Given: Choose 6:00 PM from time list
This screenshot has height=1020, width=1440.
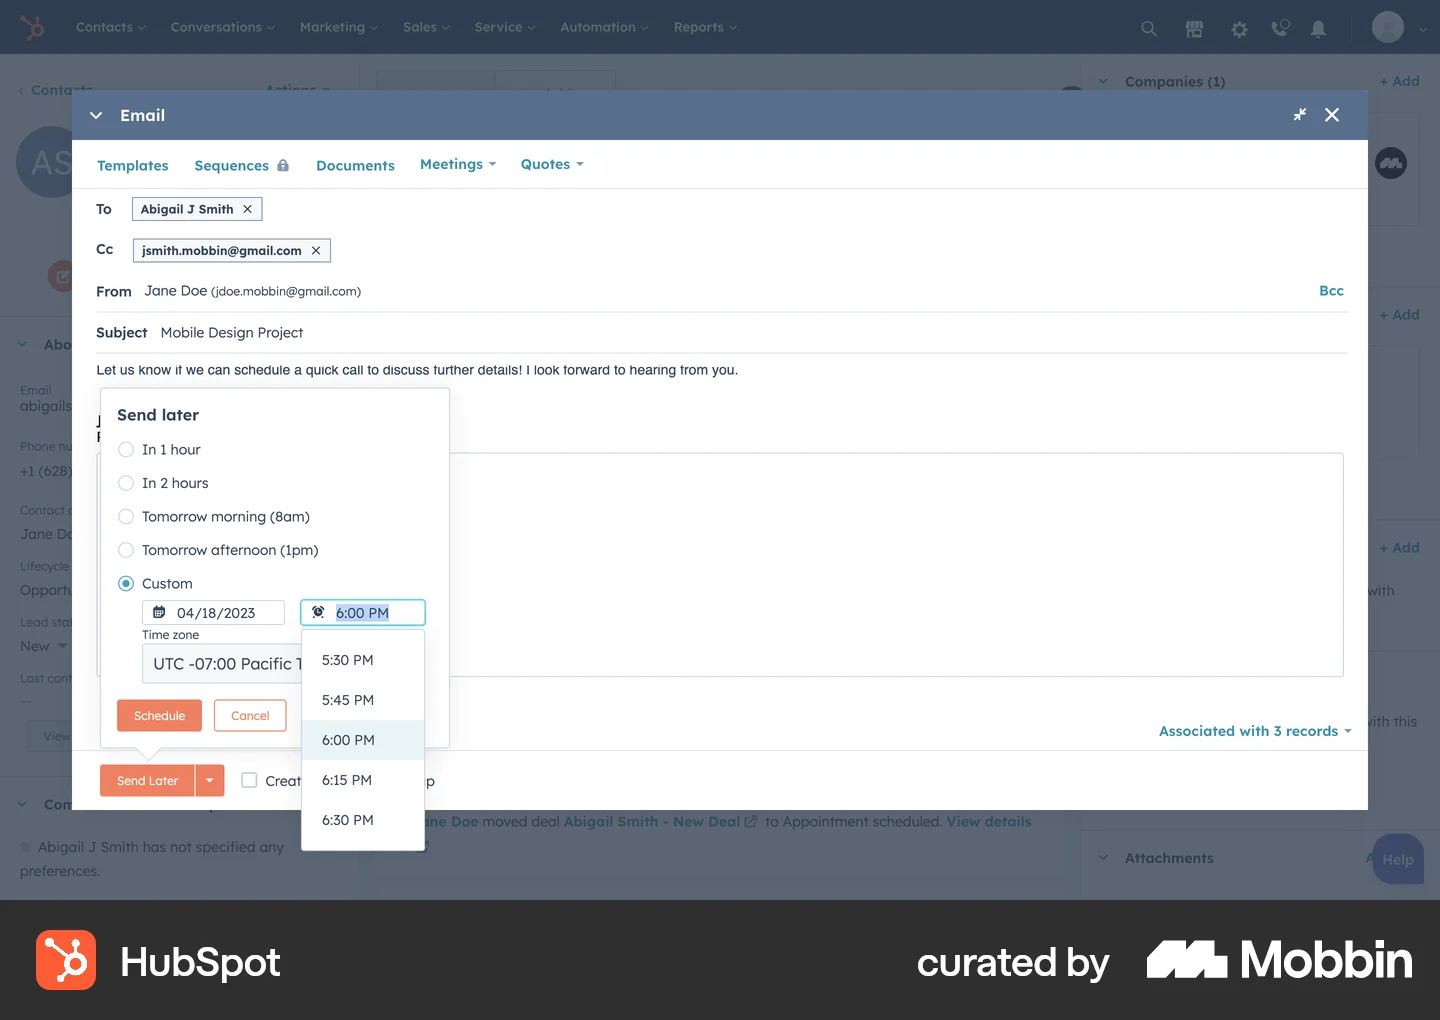Looking at the screenshot, I should [363, 740].
